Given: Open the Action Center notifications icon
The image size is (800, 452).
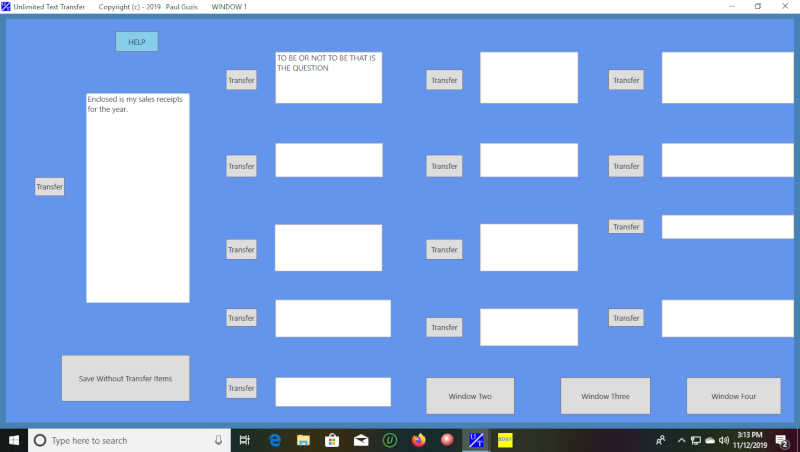Looking at the screenshot, I should tap(782, 440).
